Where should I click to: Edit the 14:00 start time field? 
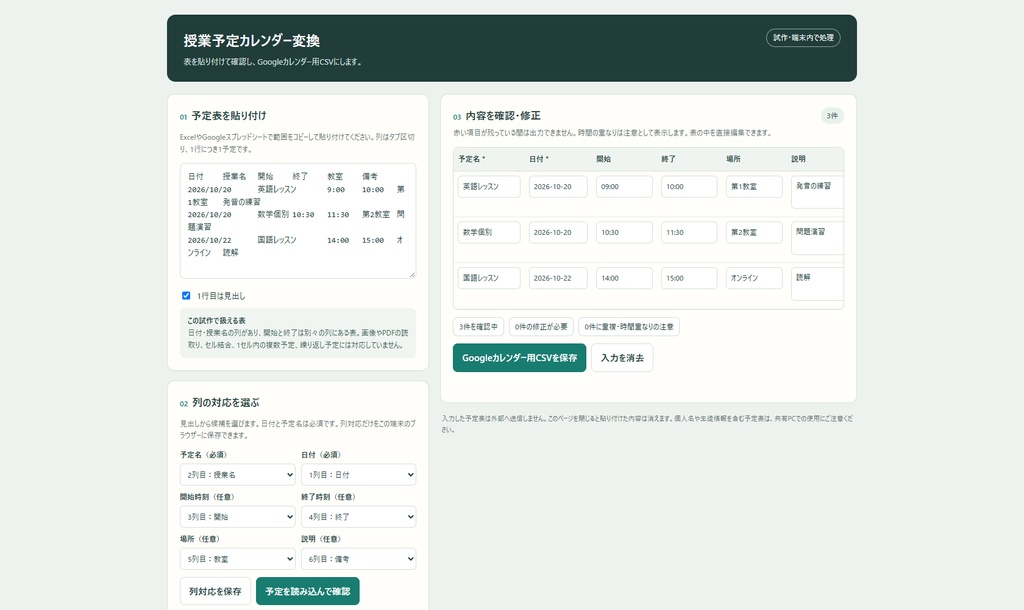pyautogui.click(x=624, y=278)
